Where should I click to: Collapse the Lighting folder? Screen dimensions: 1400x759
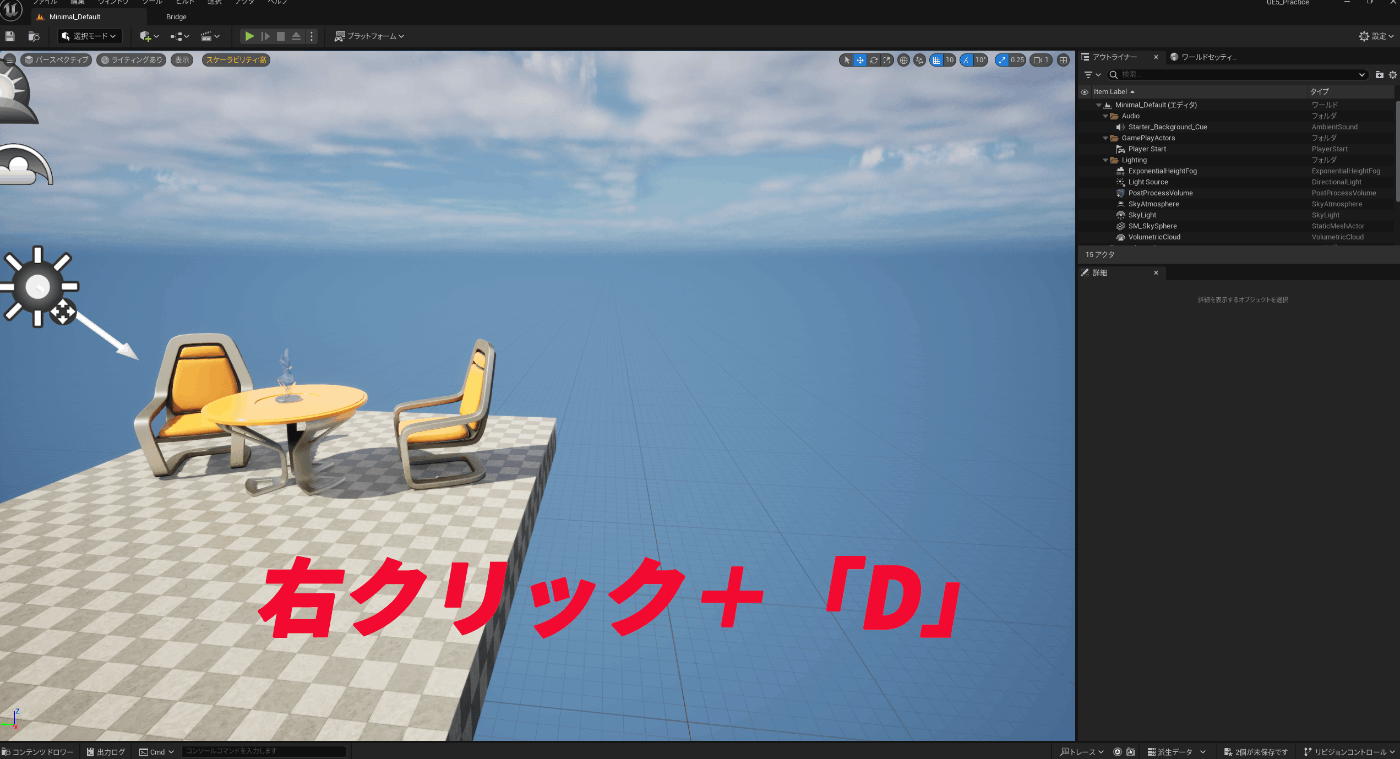click(x=1105, y=160)
